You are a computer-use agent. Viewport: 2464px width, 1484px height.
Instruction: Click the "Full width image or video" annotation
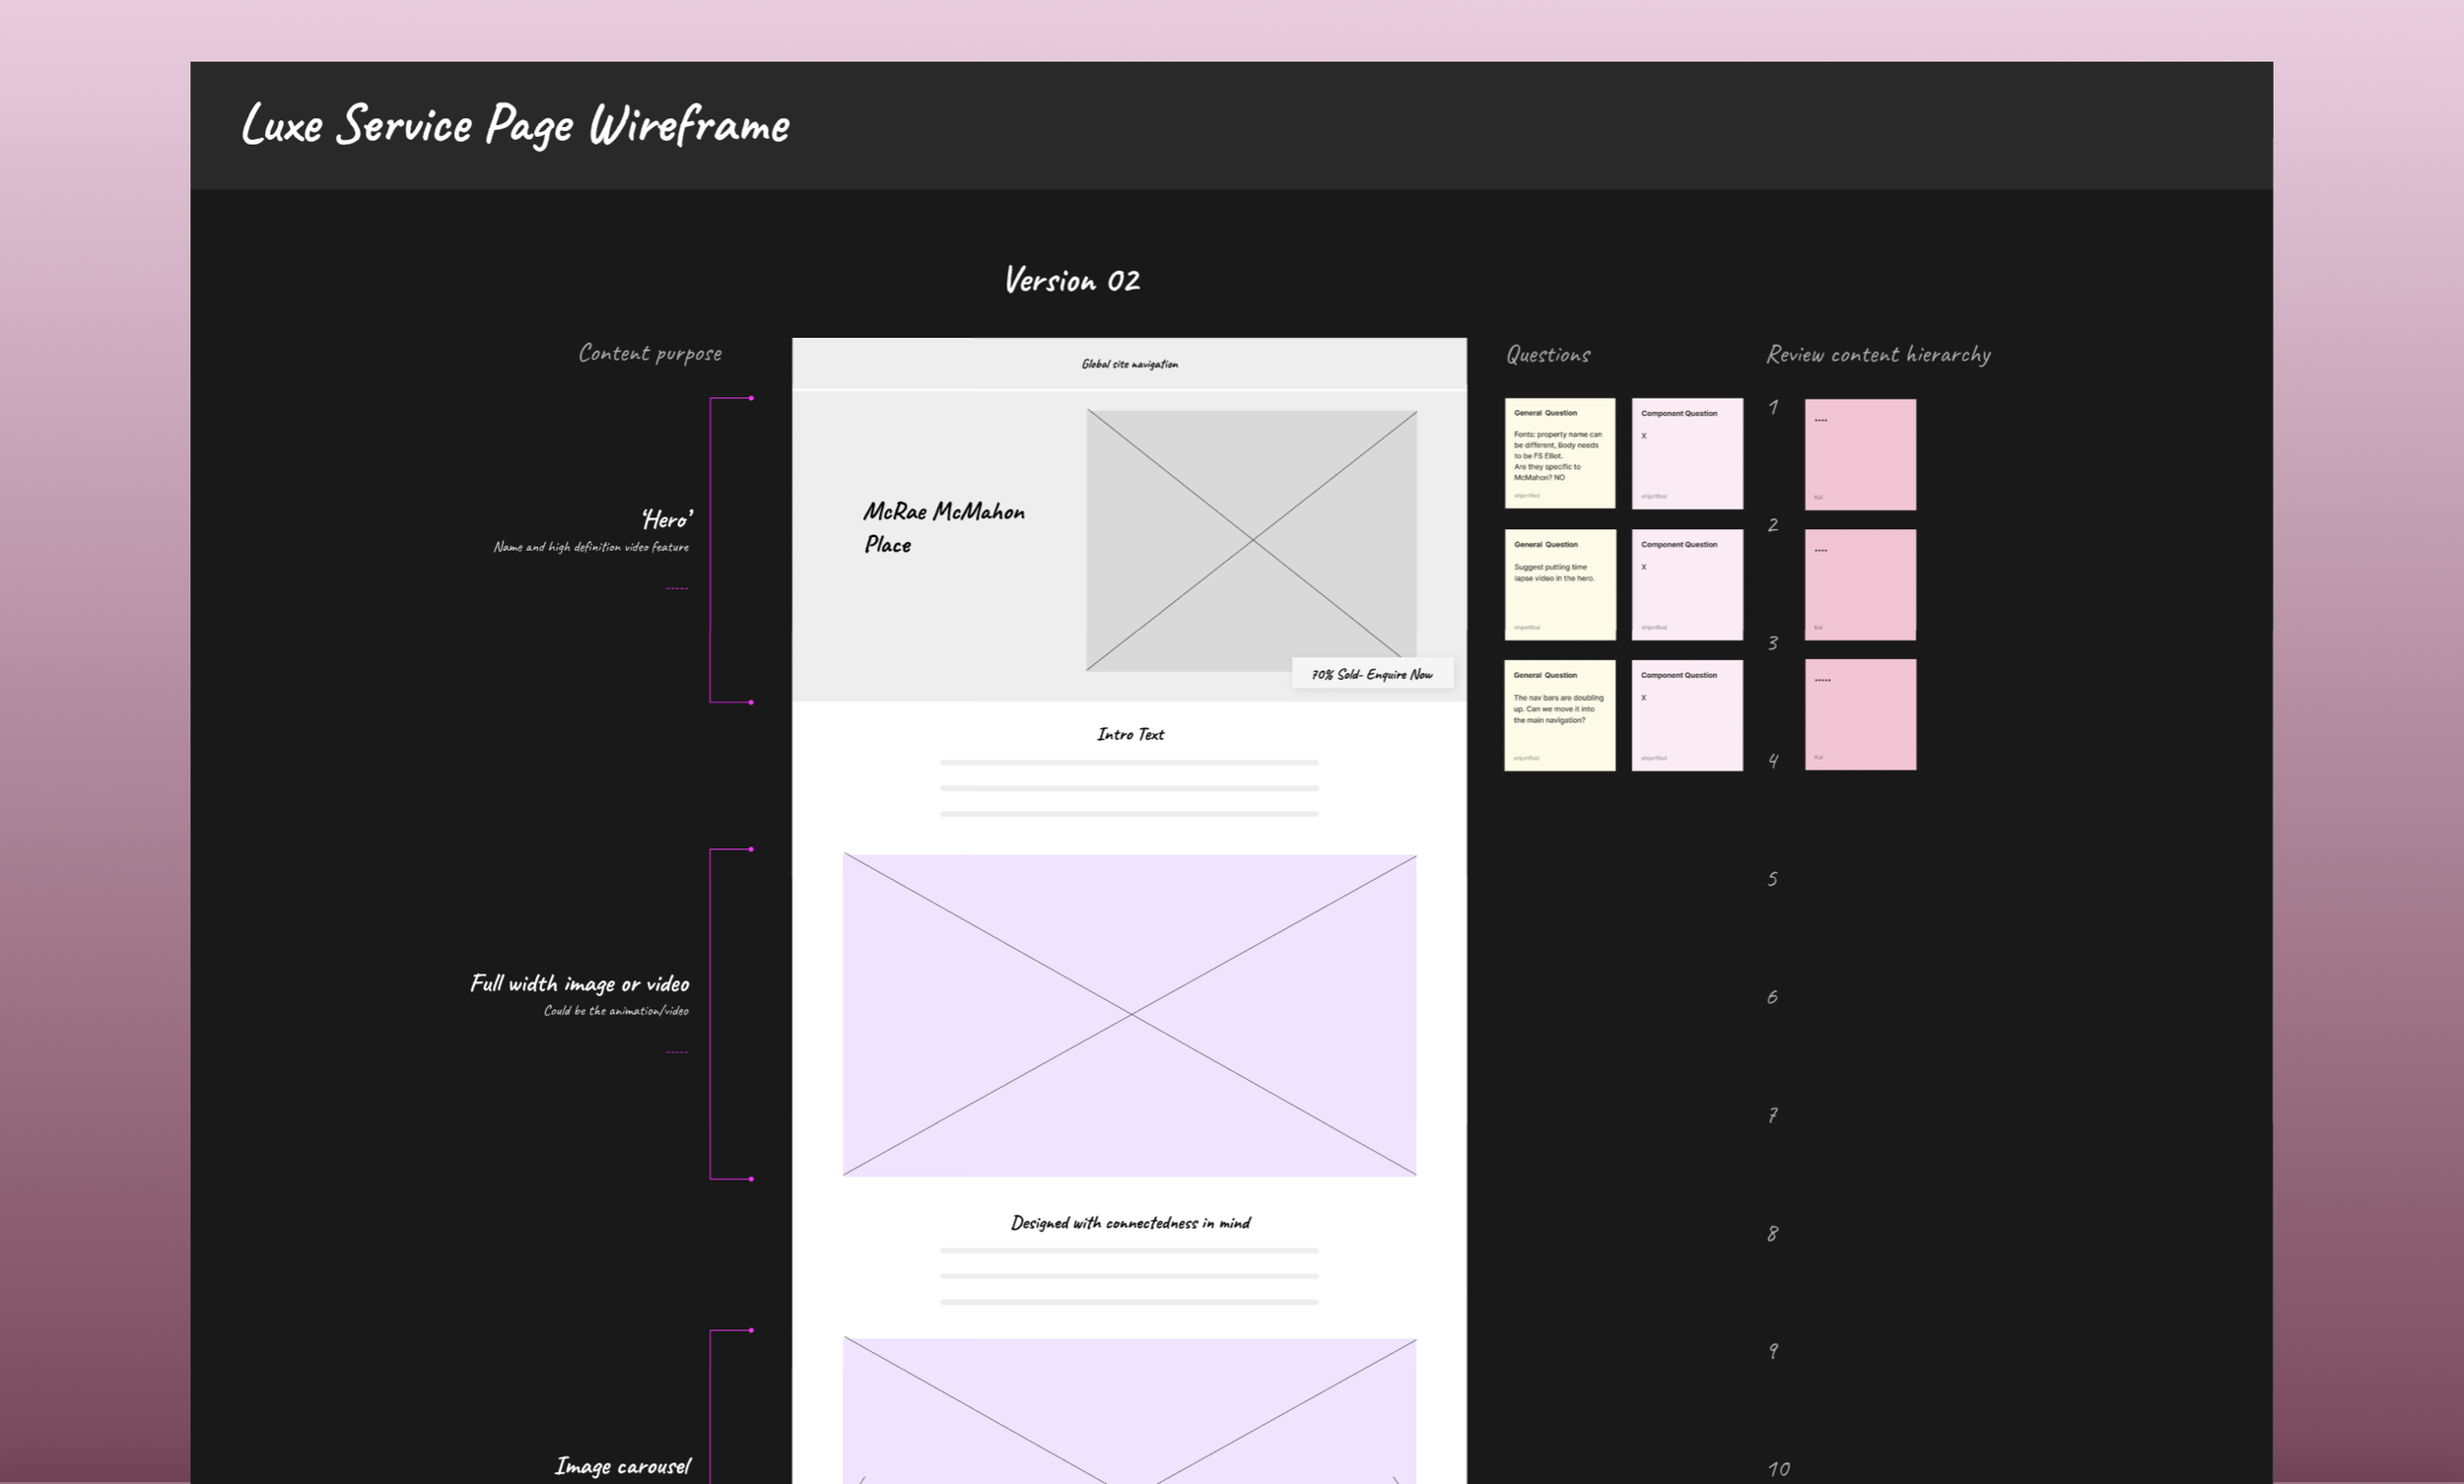coord(578,983)
